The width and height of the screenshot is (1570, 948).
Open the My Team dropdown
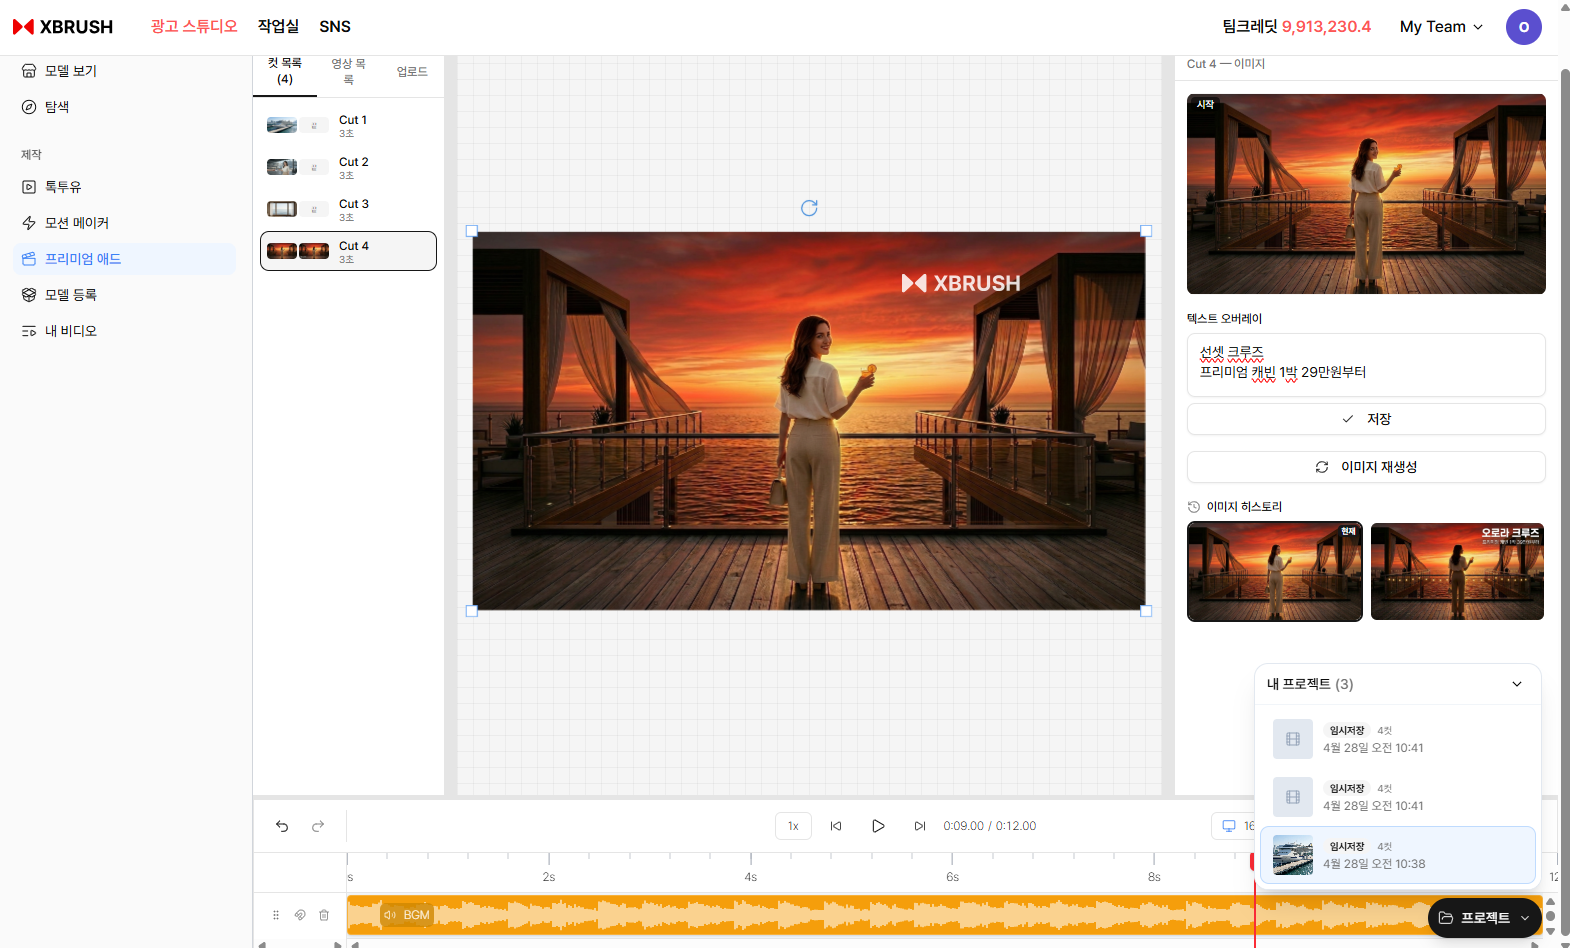pyautogui.click(x=1440, y=27)
